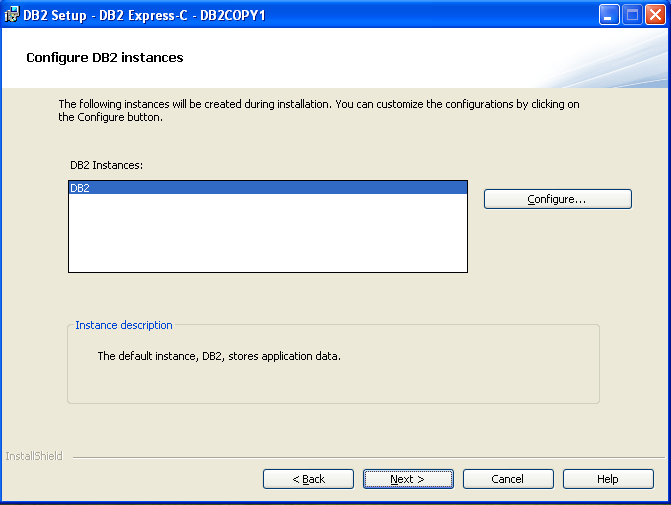Click the 'DB2 Instances:' label
Viewport: 671px width, 505px height.
(107, 165)
